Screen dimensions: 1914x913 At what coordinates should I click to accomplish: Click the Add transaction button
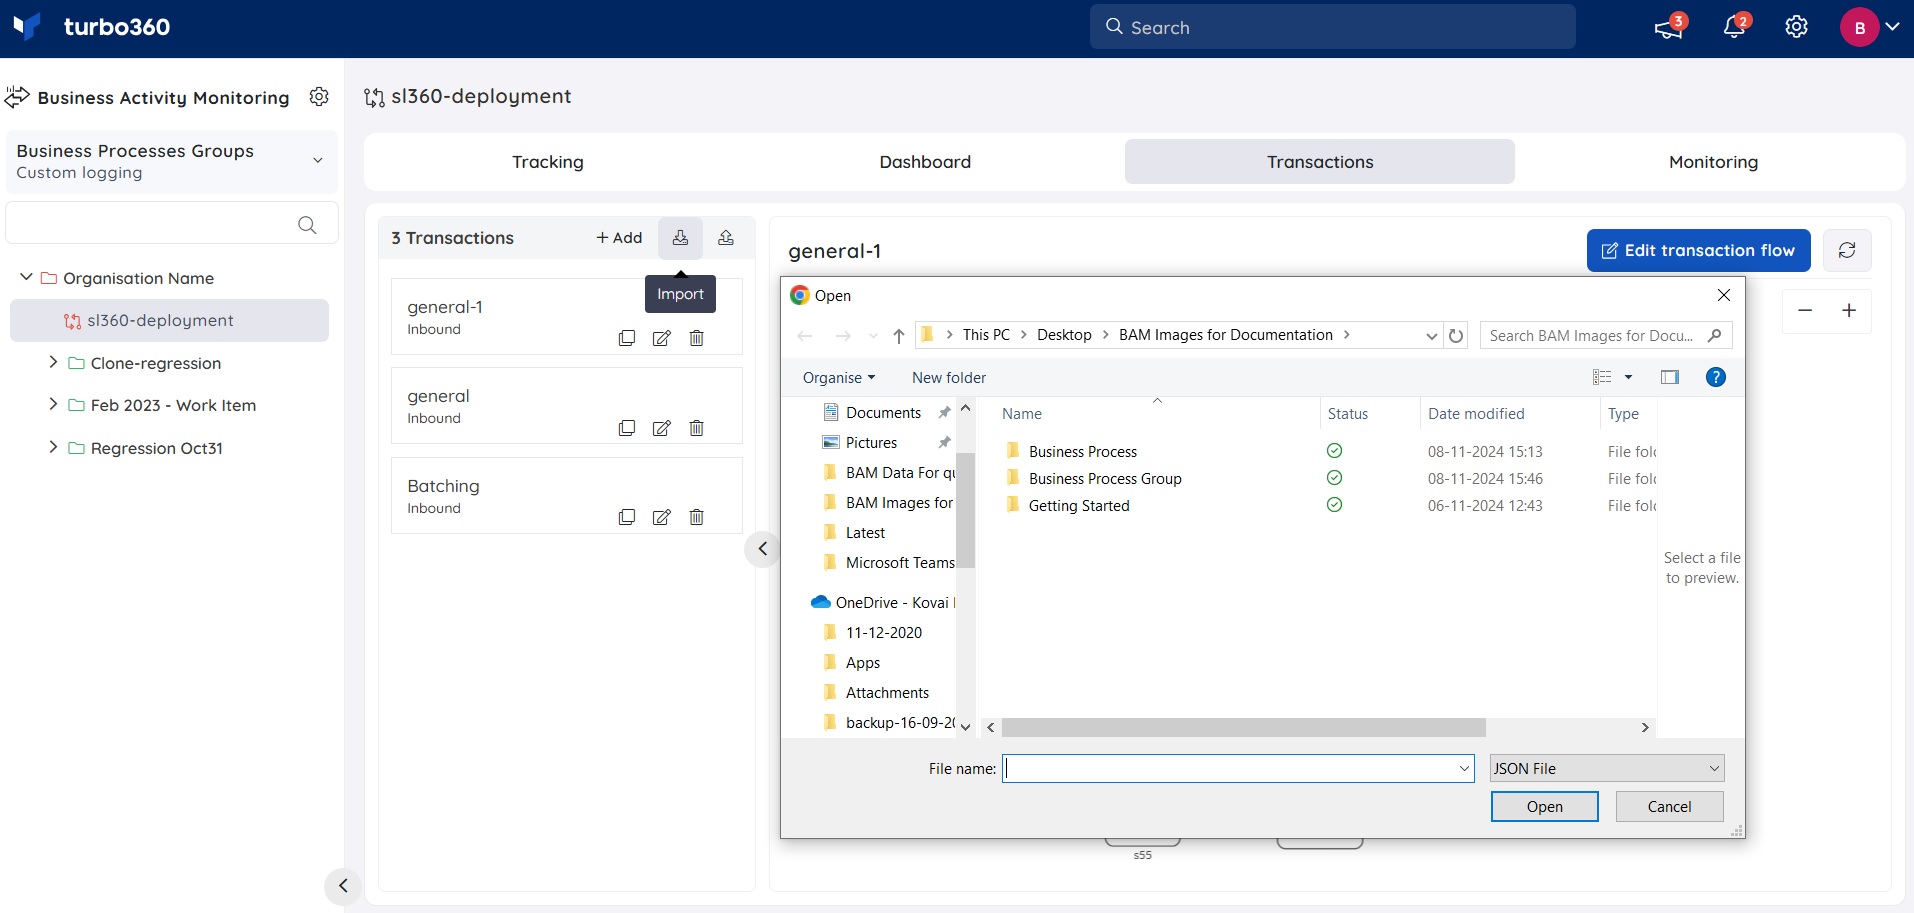(x=619, y=238)
